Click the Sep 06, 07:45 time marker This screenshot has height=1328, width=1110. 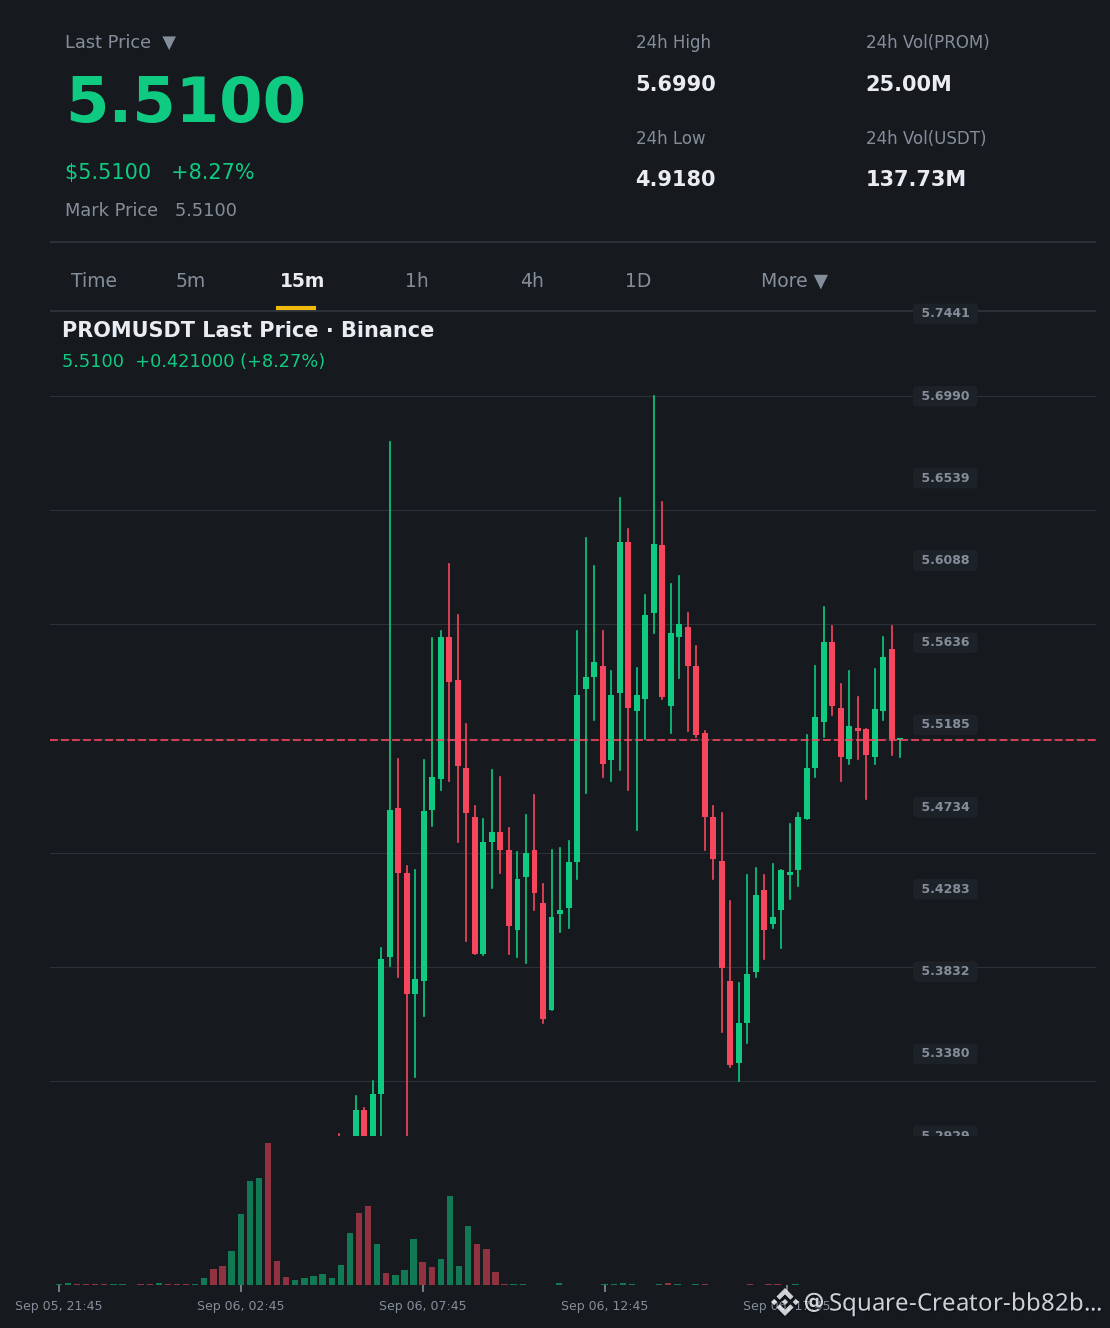click(x=422, y=1306)
